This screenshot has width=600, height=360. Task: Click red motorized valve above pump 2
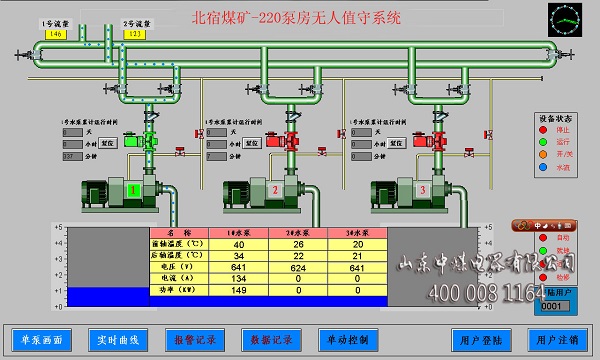coord(282,140)
